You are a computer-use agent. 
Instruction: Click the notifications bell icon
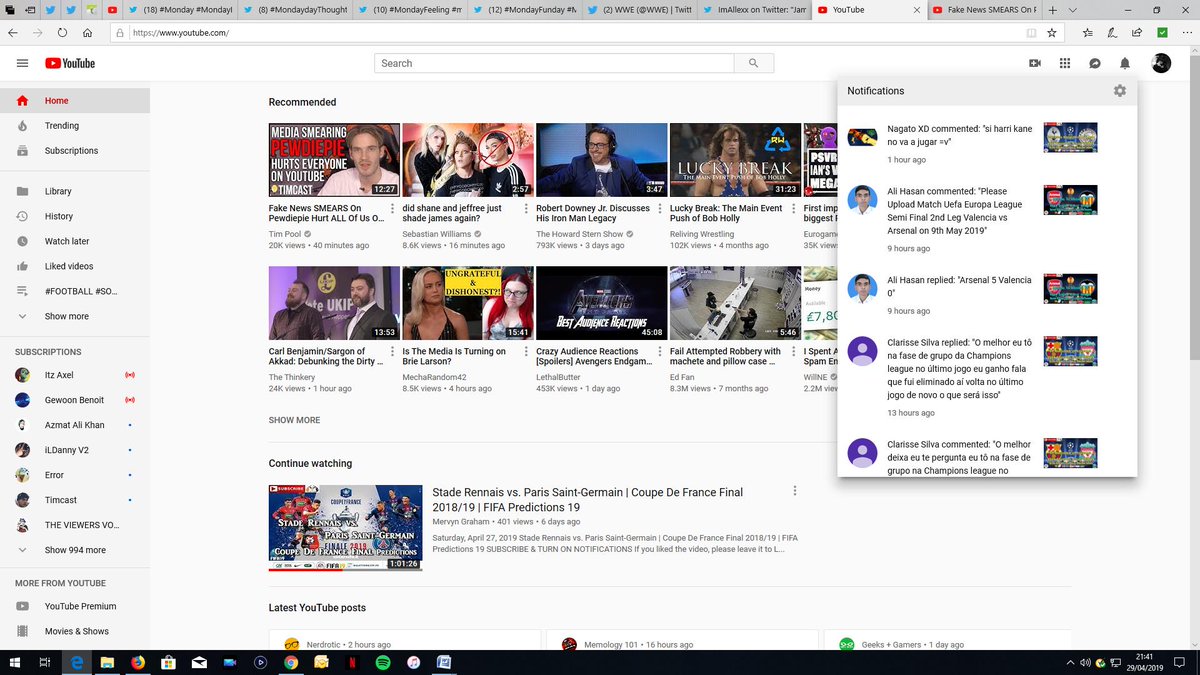coord(1125,63)
